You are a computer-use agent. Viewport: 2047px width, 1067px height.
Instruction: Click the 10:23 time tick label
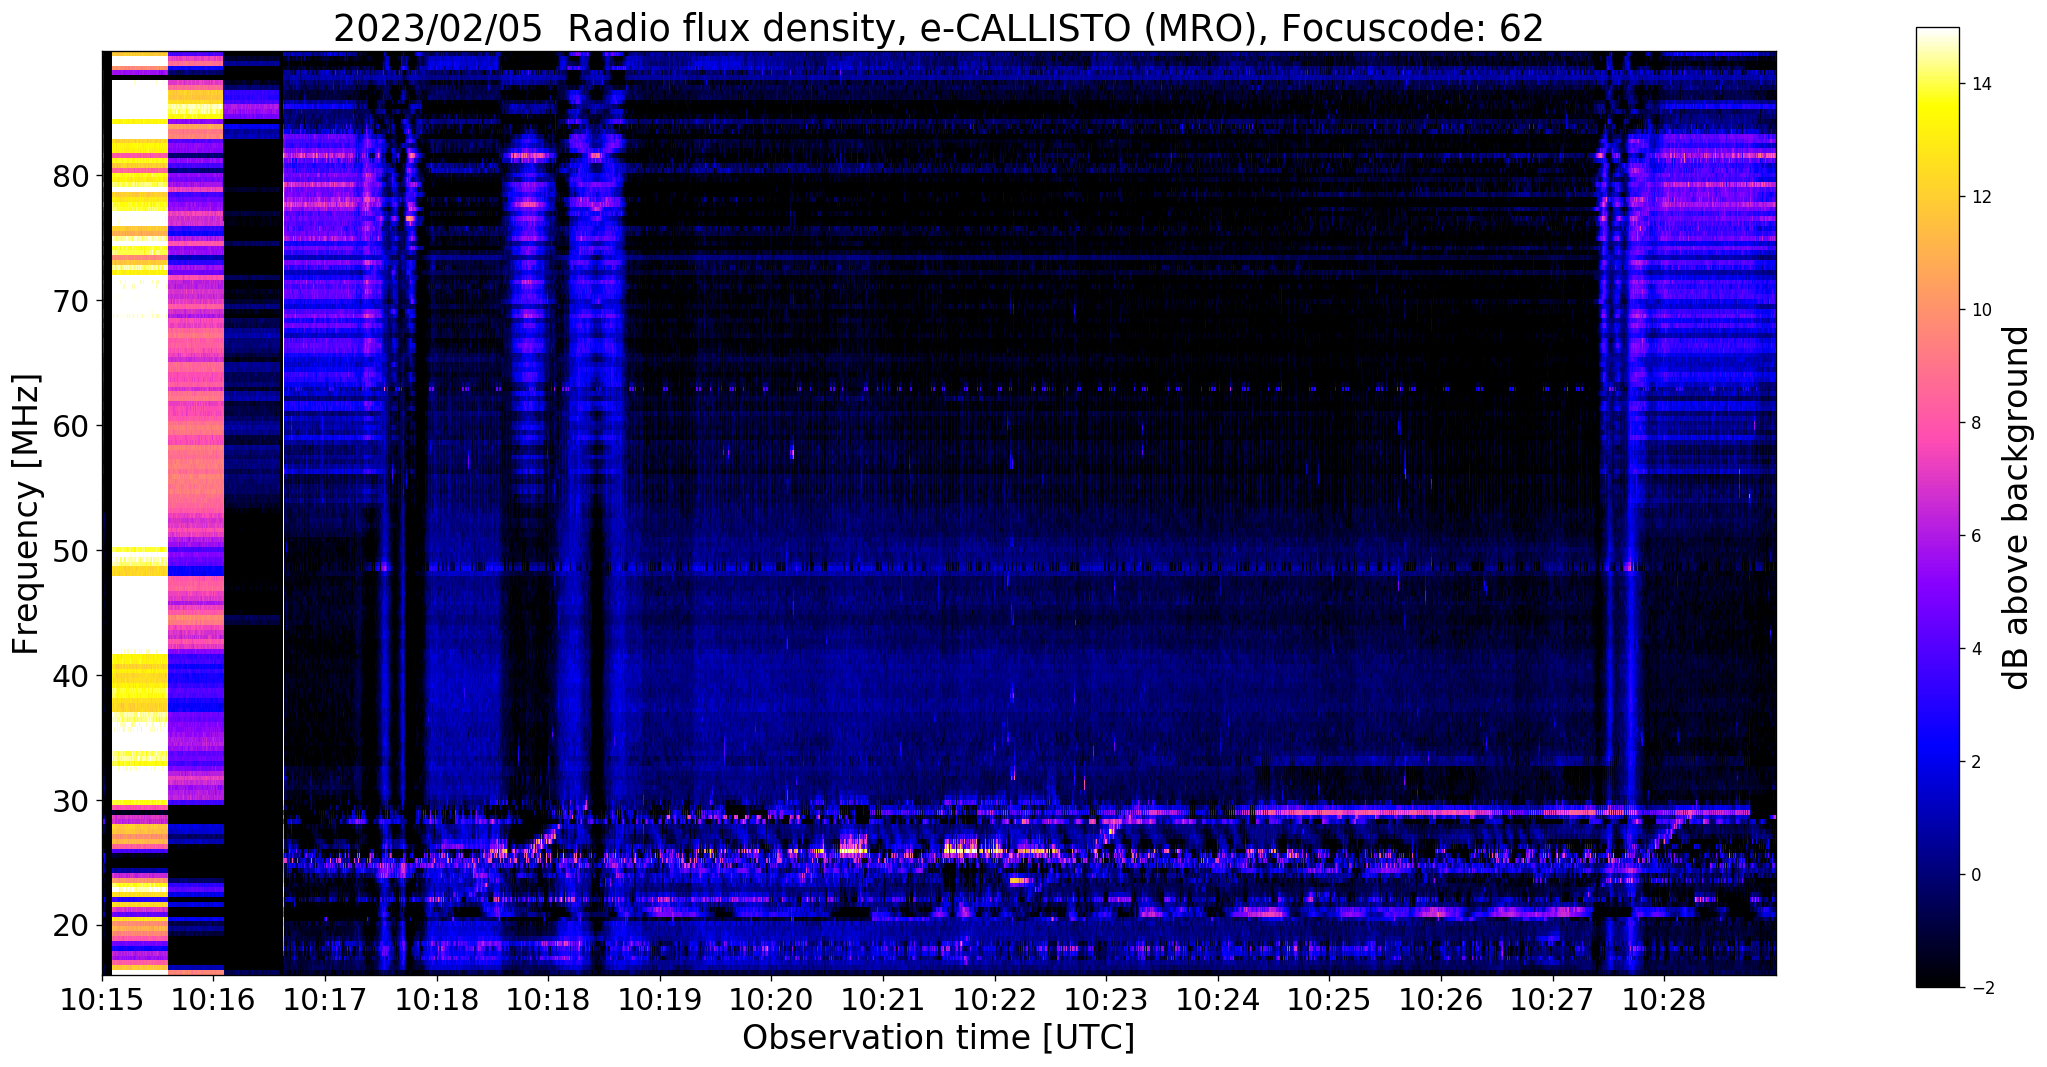[1106, 1000]
